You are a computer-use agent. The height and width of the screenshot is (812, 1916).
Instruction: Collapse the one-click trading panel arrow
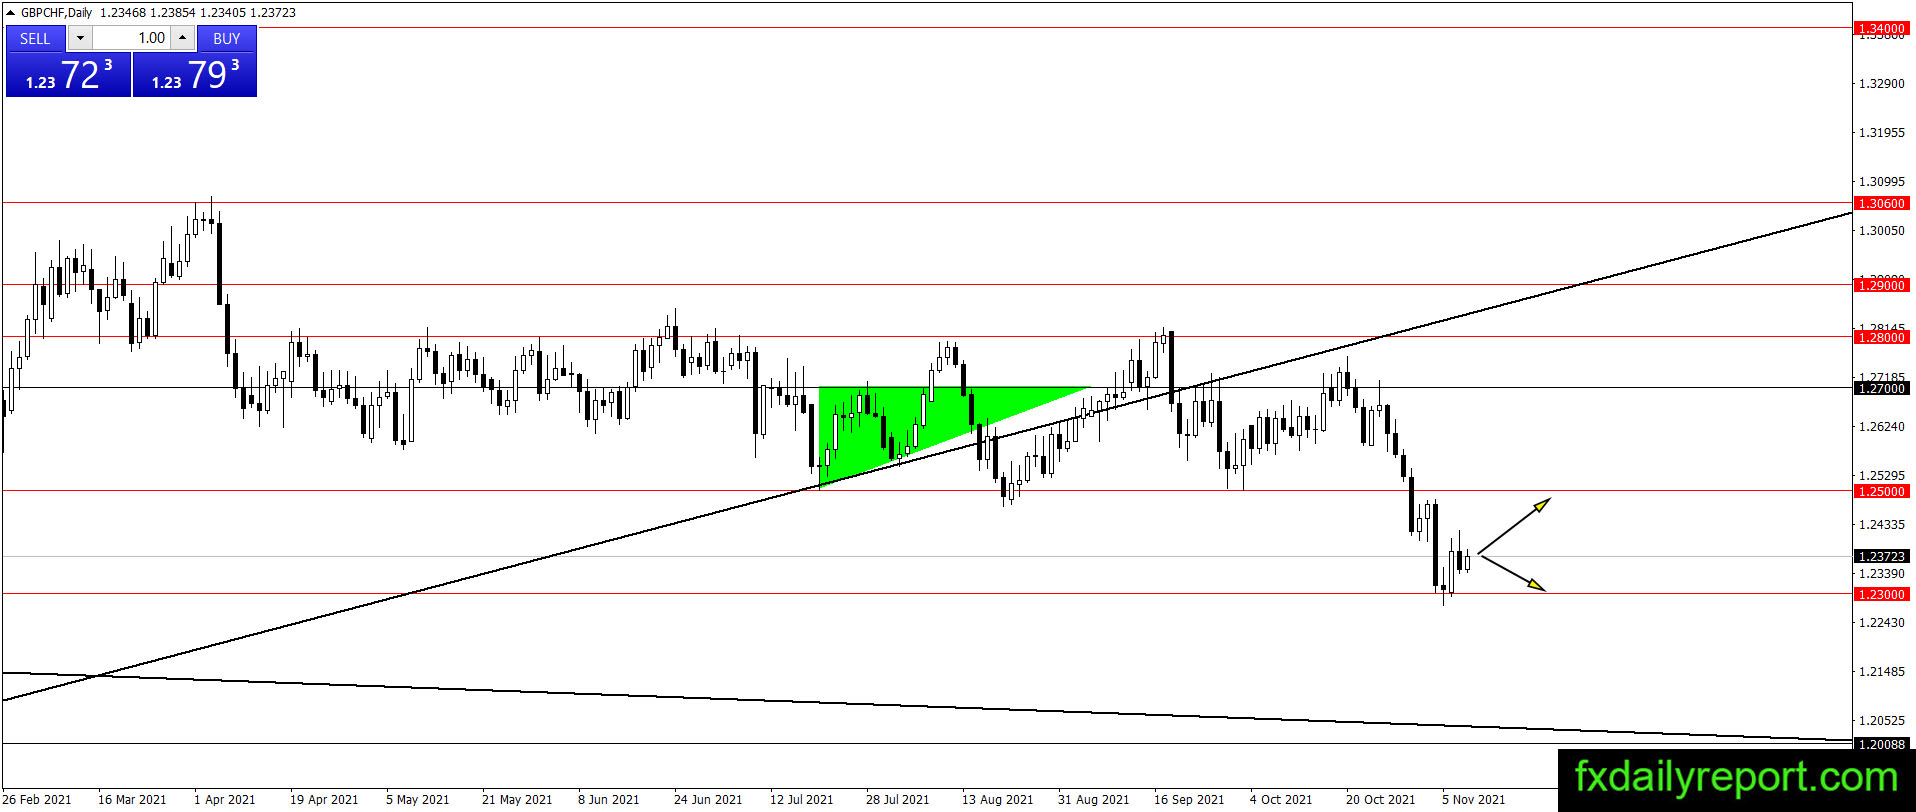(11, 13)
